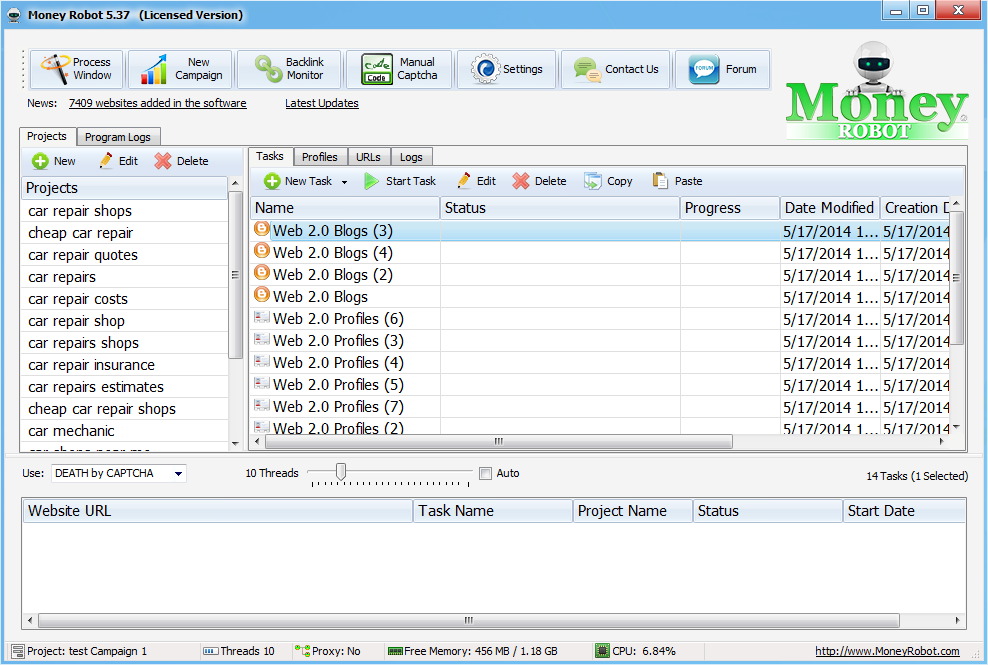This screenshot has height=665, width=988.
Task: Open the Backlink Monitor
Action: (289, 69)
